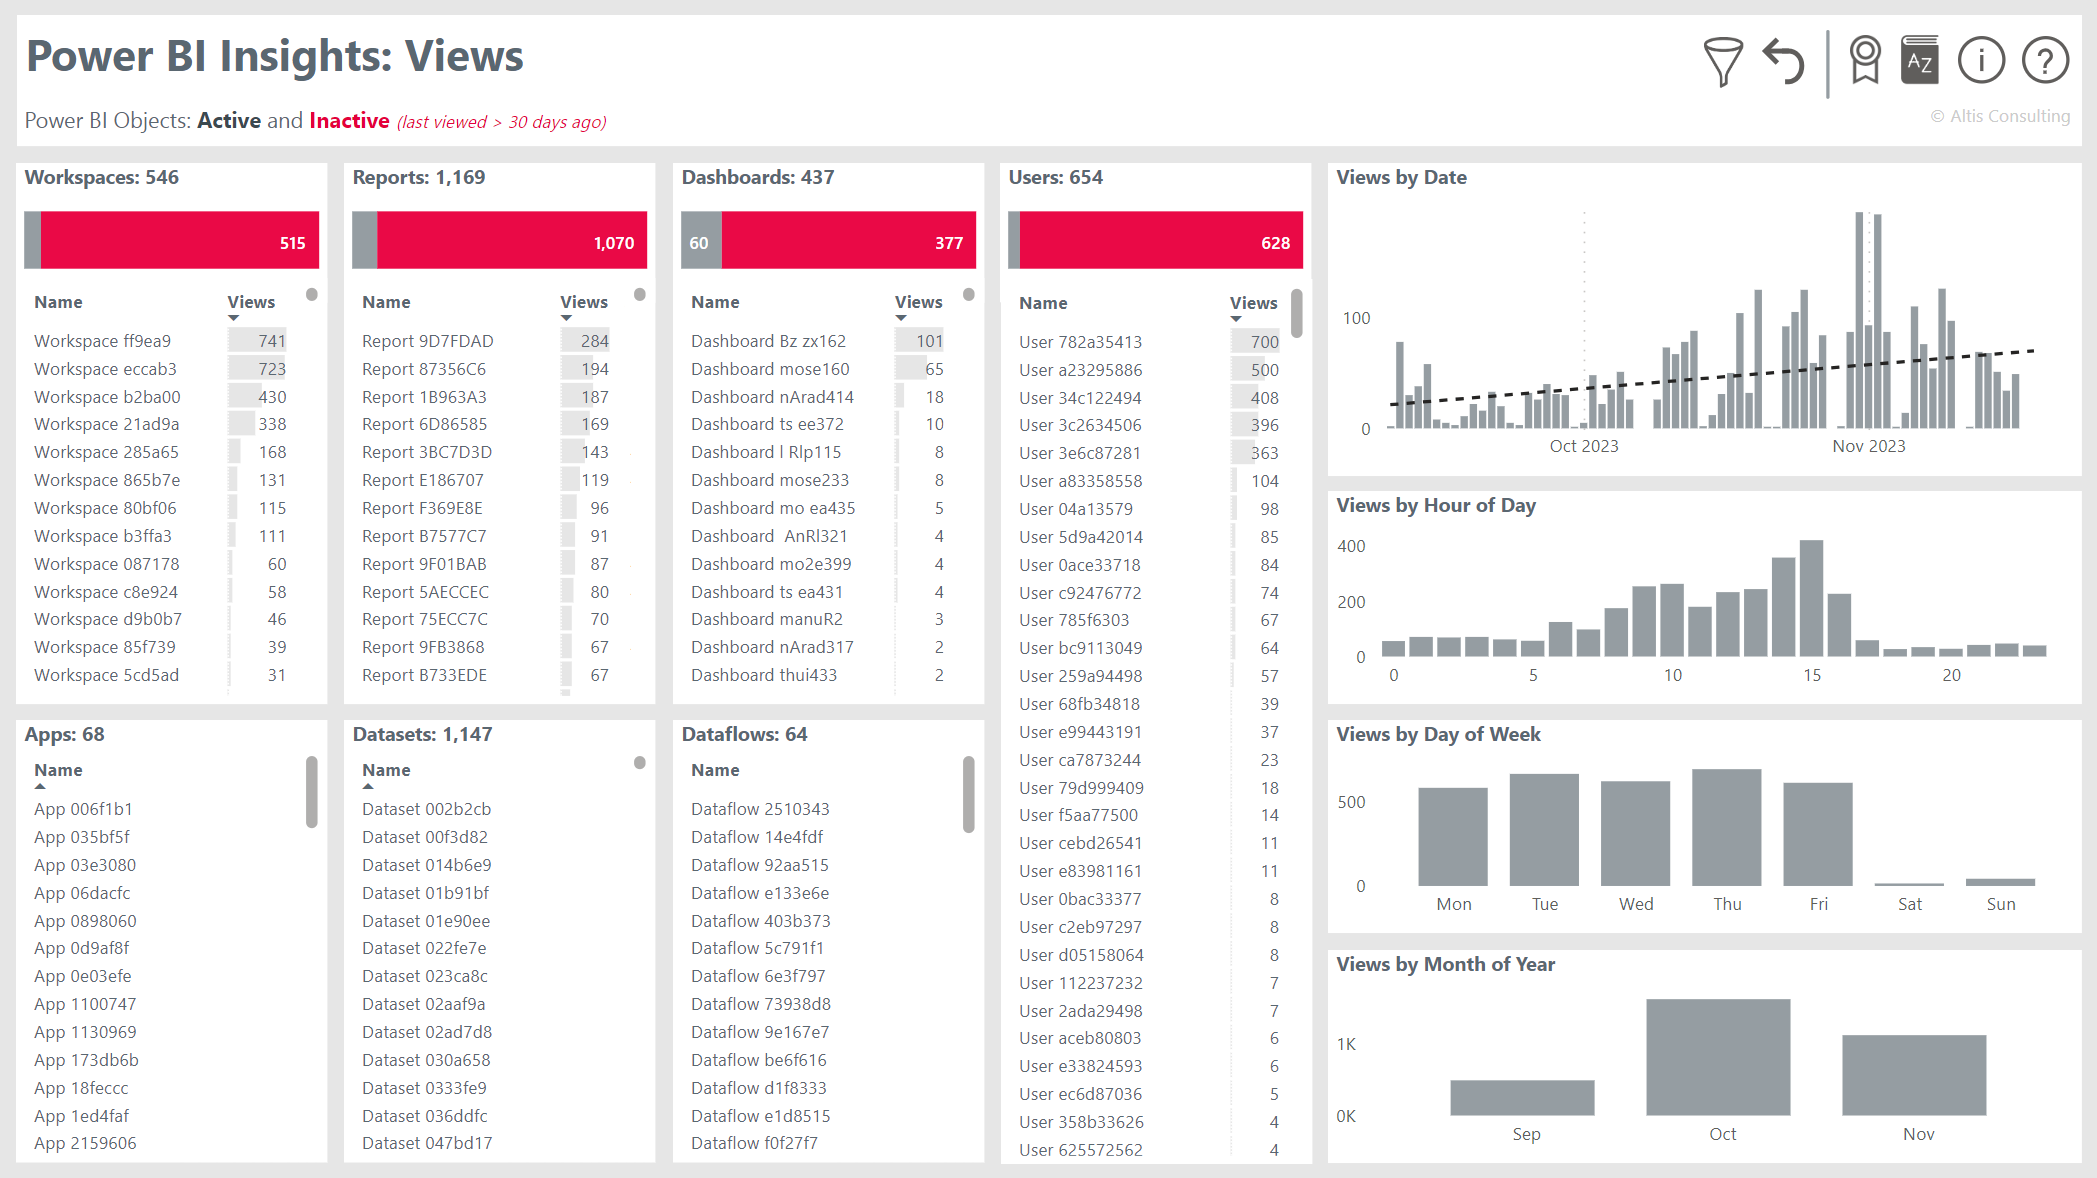Viewport: 2097px width, 1178px height.
Task: Select Dataset 047bd17 entry
Action: [427, 1143]
